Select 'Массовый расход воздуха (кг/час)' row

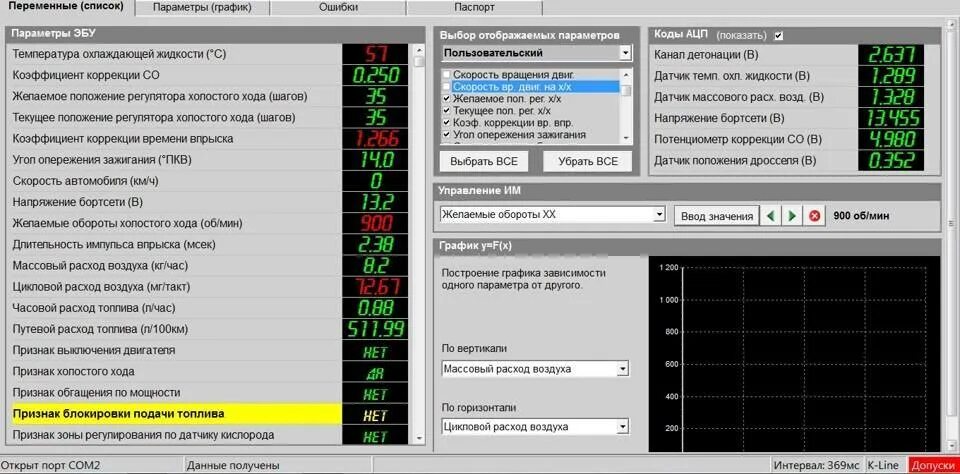(x=208, y=266)
